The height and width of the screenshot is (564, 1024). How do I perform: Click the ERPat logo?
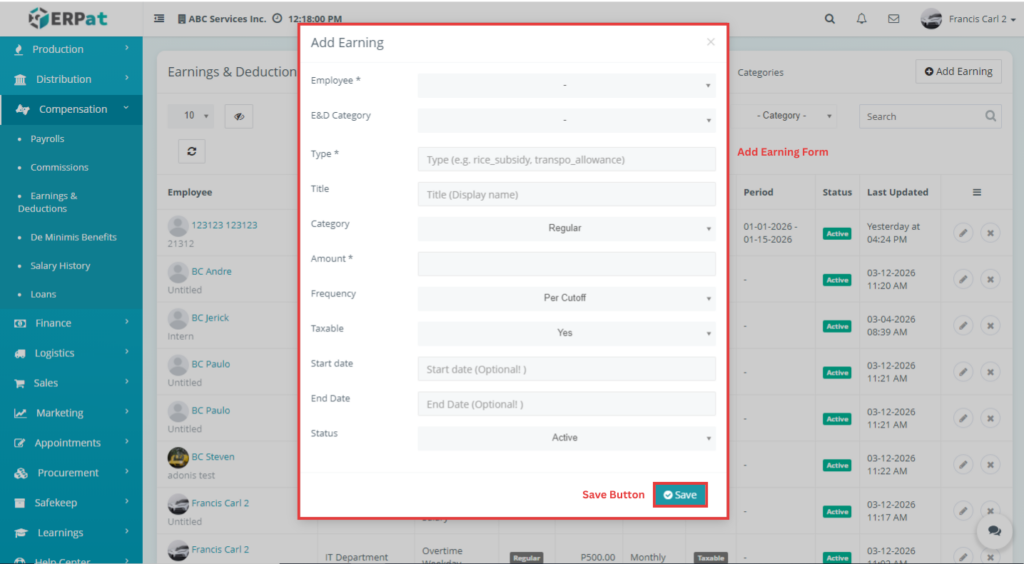click(68, 18)
